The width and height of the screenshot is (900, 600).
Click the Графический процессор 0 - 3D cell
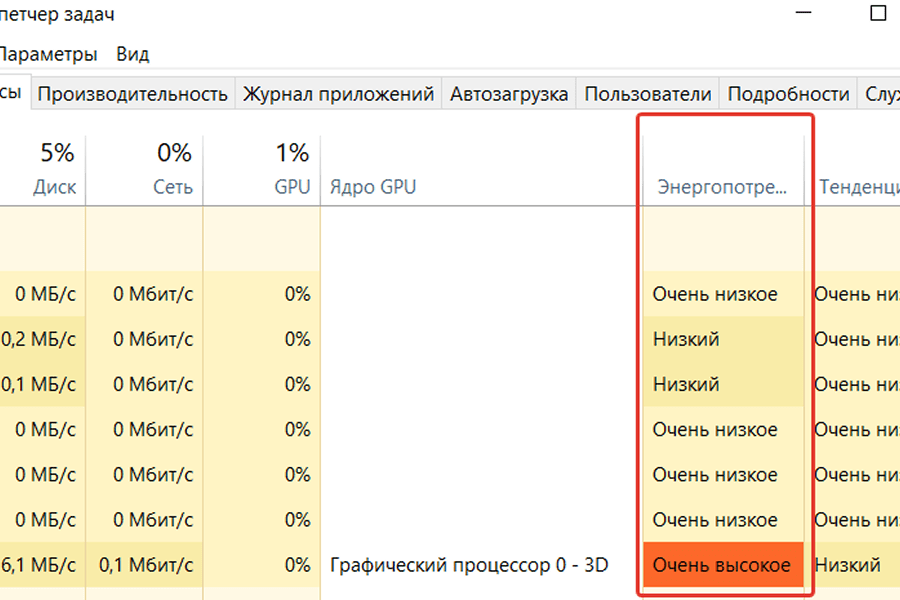[468, 565]
